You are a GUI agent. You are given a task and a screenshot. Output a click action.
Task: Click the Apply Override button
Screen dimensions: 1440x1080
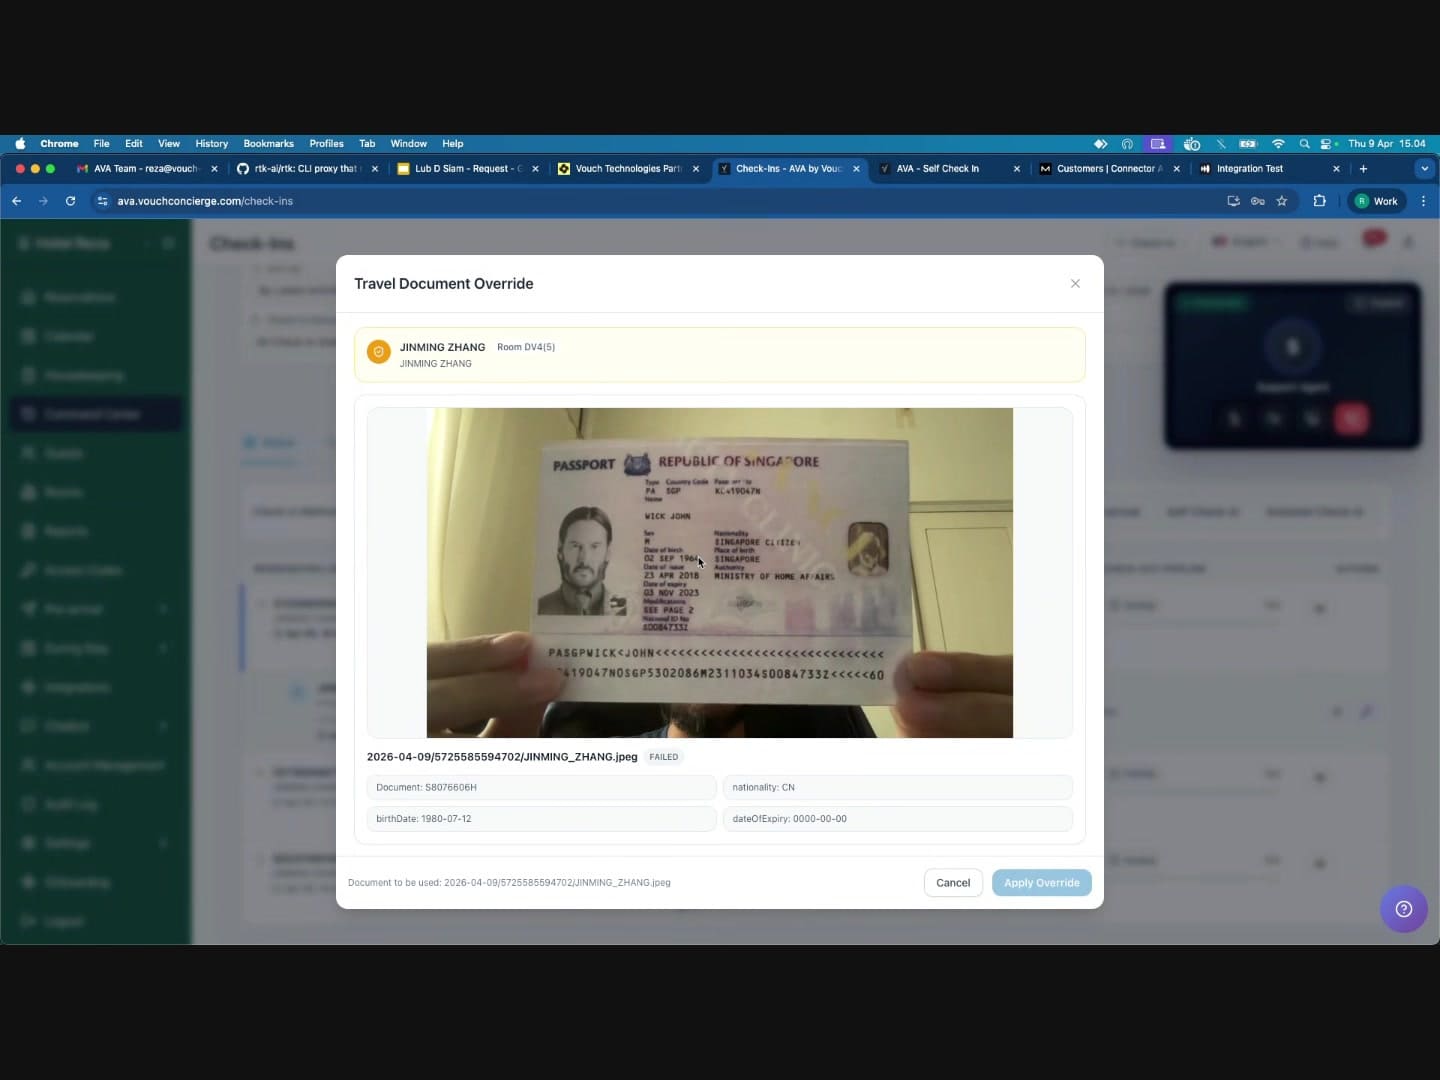tap(1042, 883)
